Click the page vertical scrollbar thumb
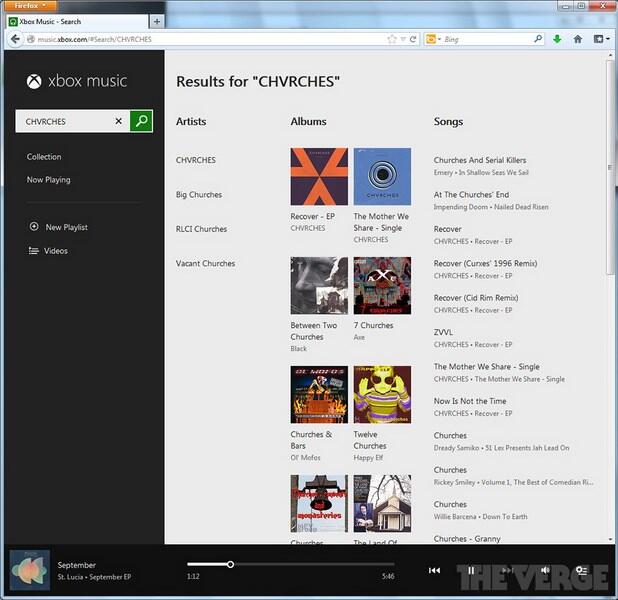 [x=610, y=166]
